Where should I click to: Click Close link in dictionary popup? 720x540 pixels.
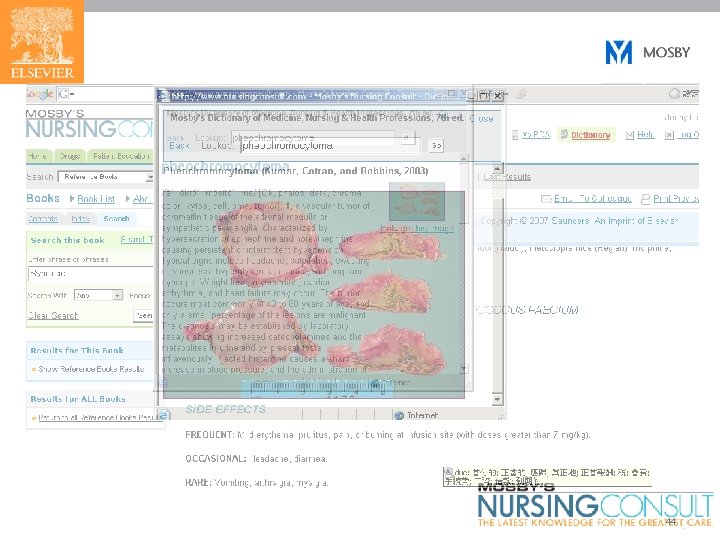tap(482, 118)
